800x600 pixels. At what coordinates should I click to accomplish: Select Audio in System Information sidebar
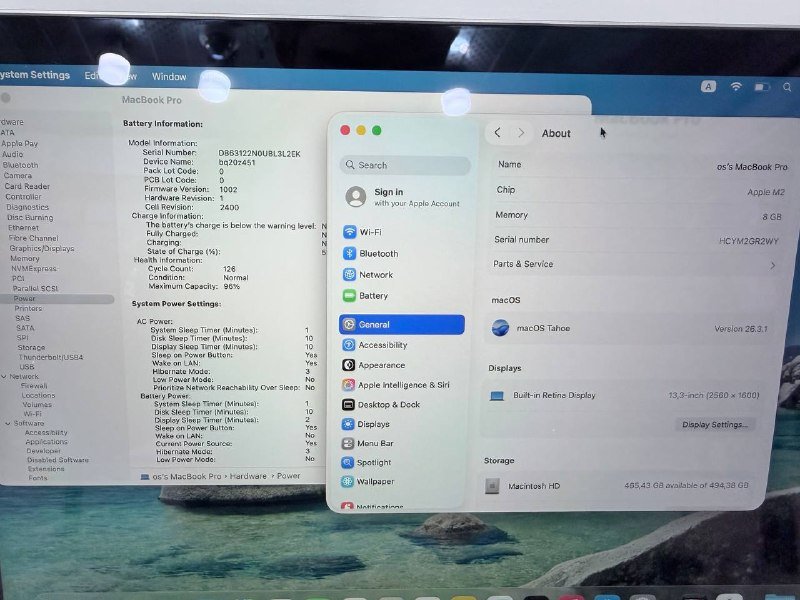tap(12, 154)
